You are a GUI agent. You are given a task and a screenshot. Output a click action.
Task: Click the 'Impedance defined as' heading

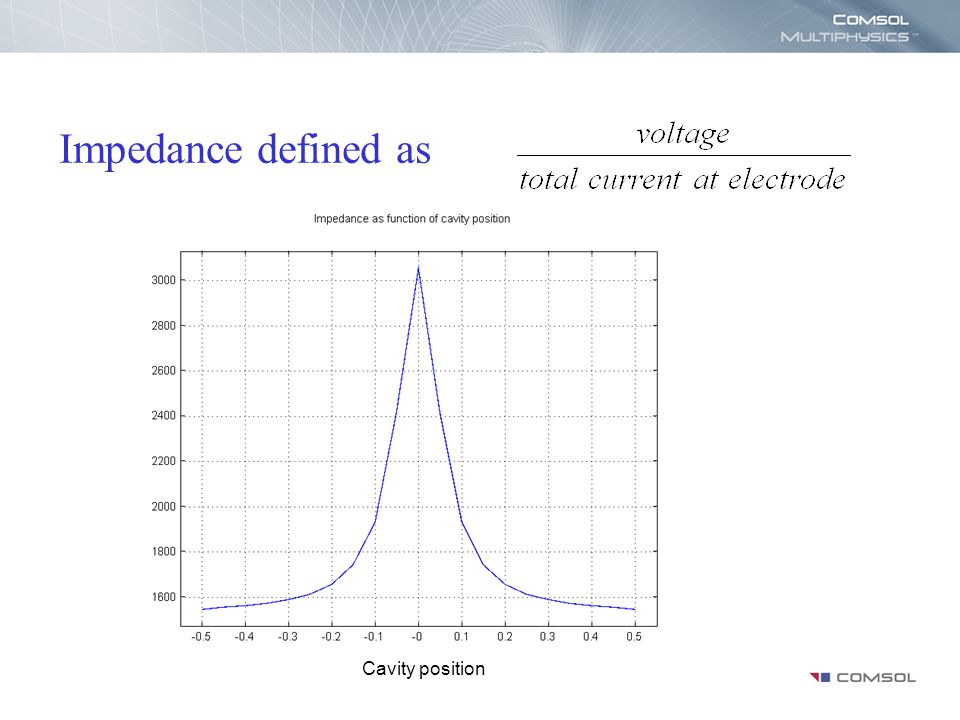245,150
